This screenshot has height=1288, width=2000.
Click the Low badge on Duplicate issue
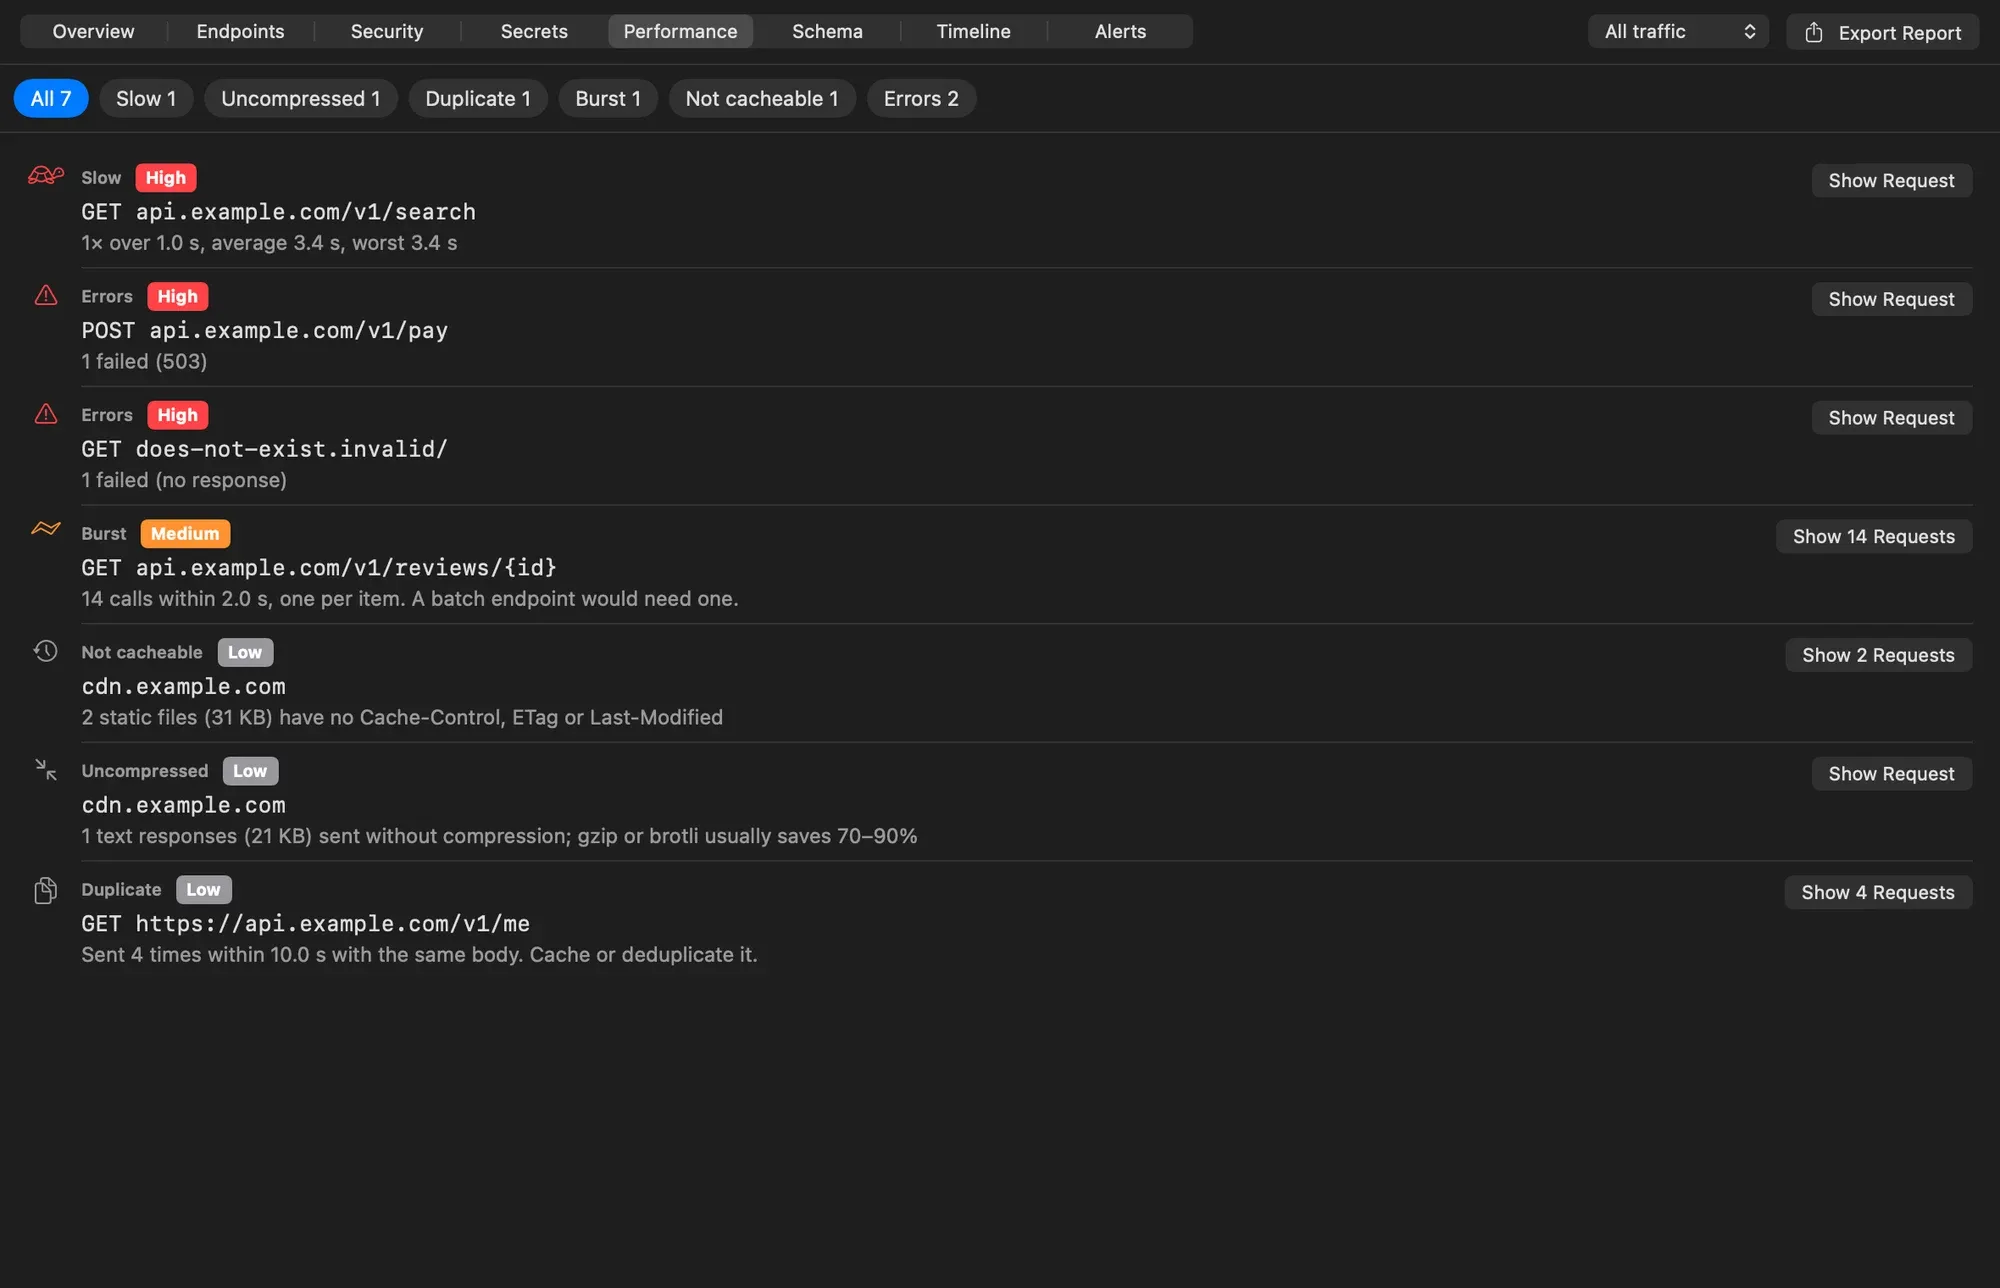point(203,889)
